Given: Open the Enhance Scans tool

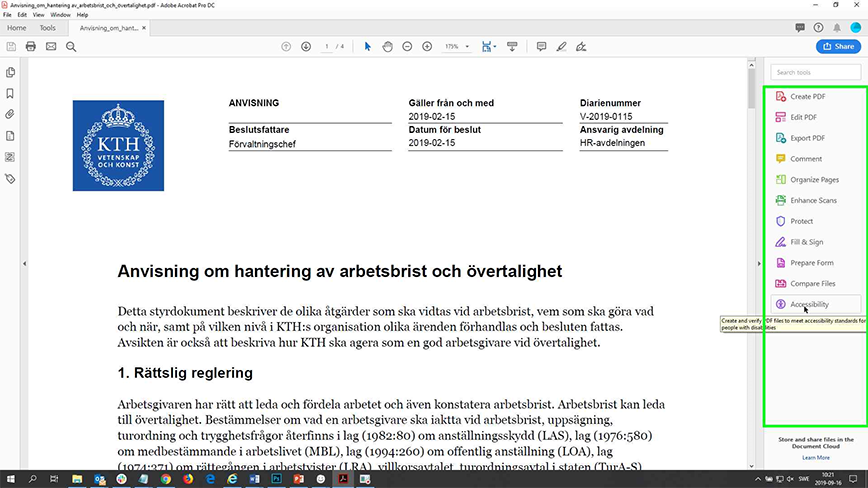Looking at the screenshot, I should 815,200.
